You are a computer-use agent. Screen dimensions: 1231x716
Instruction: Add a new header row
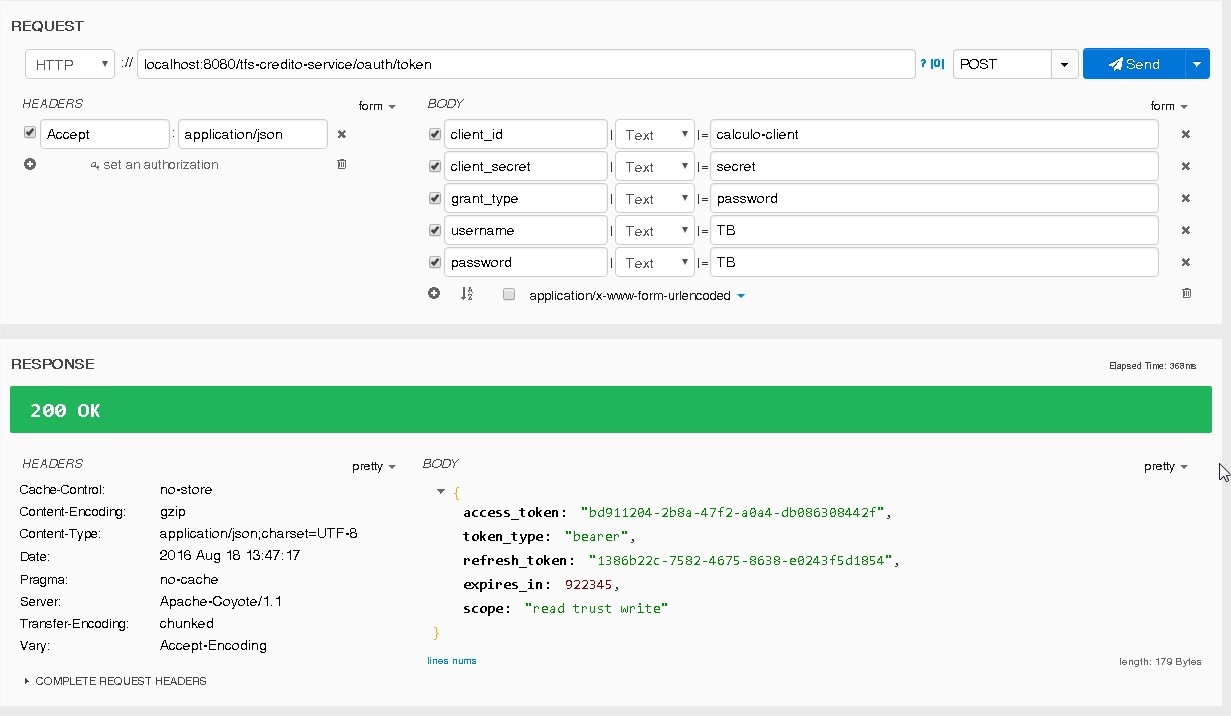[30, 164]
